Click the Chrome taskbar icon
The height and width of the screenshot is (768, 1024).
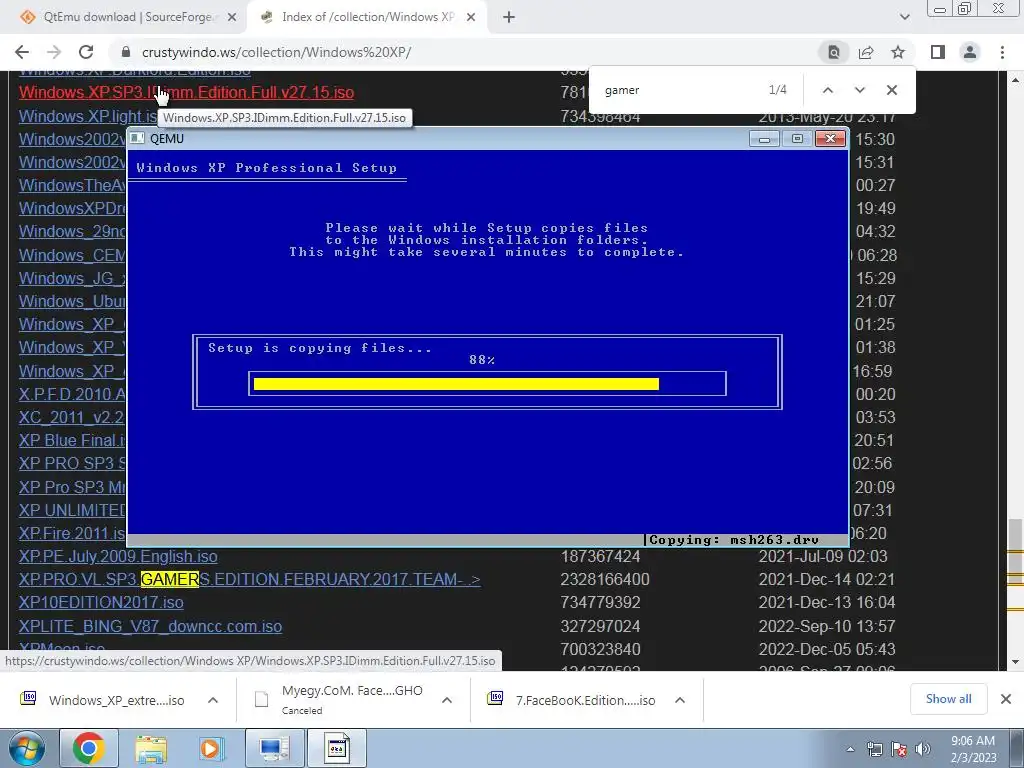[89, 748]
